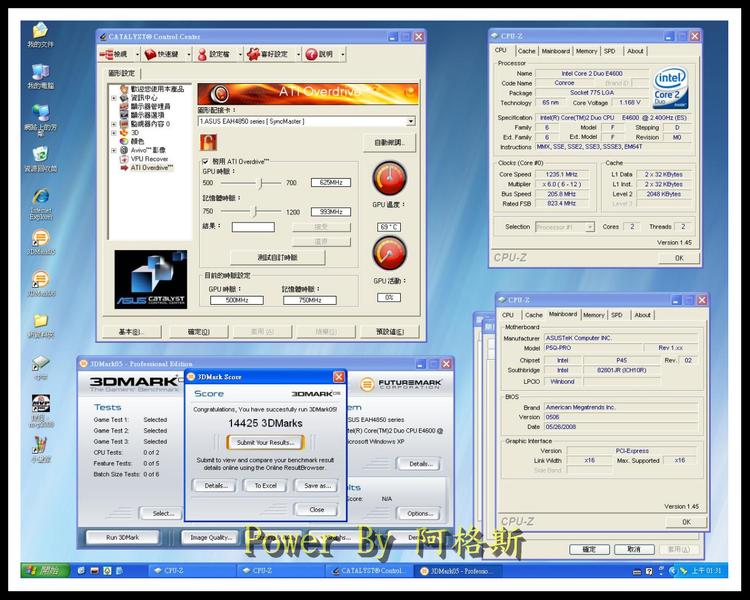
Task: Click the 喜好設定 preferences toolbar icon
Action: point(253,55)
